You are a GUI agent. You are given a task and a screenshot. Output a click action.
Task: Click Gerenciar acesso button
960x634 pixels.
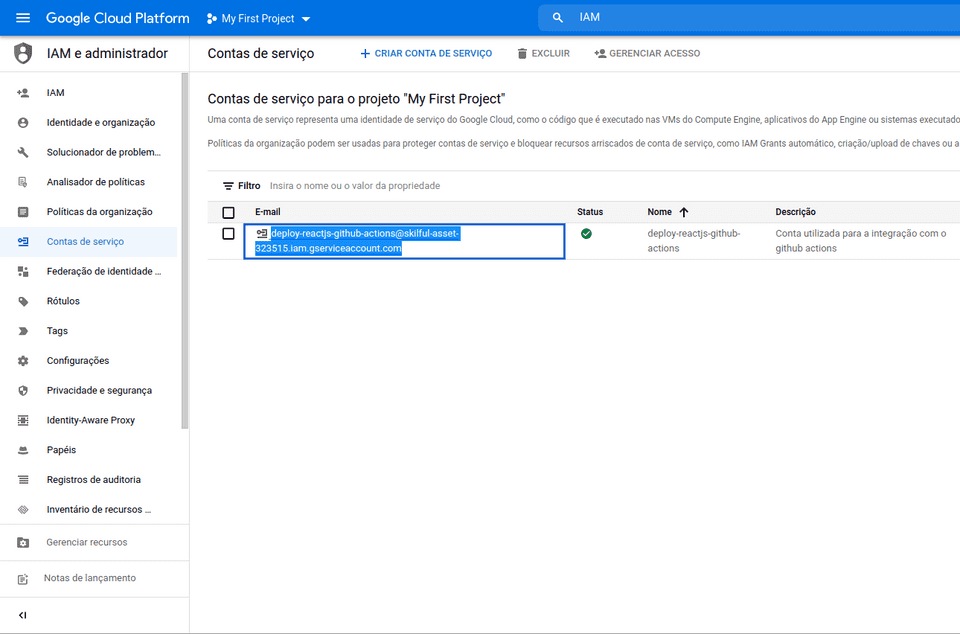647,54
